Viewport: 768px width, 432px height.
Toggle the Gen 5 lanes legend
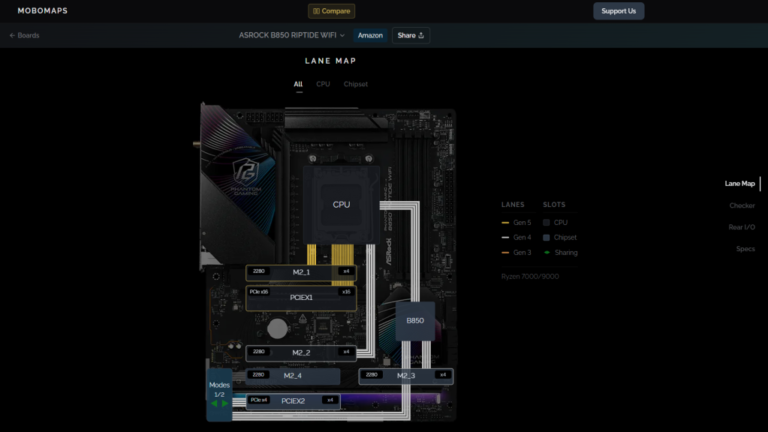(x=516, y=222)
